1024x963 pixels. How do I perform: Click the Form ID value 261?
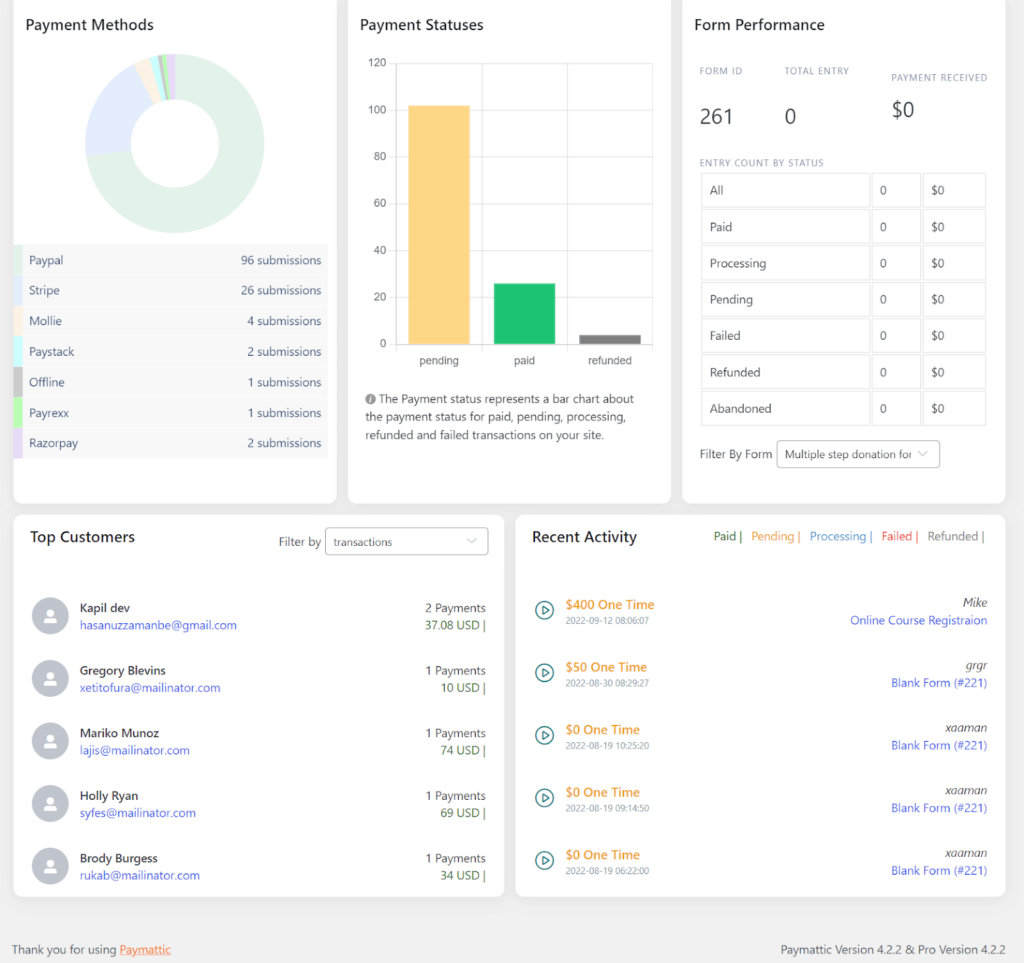(716, 117)
